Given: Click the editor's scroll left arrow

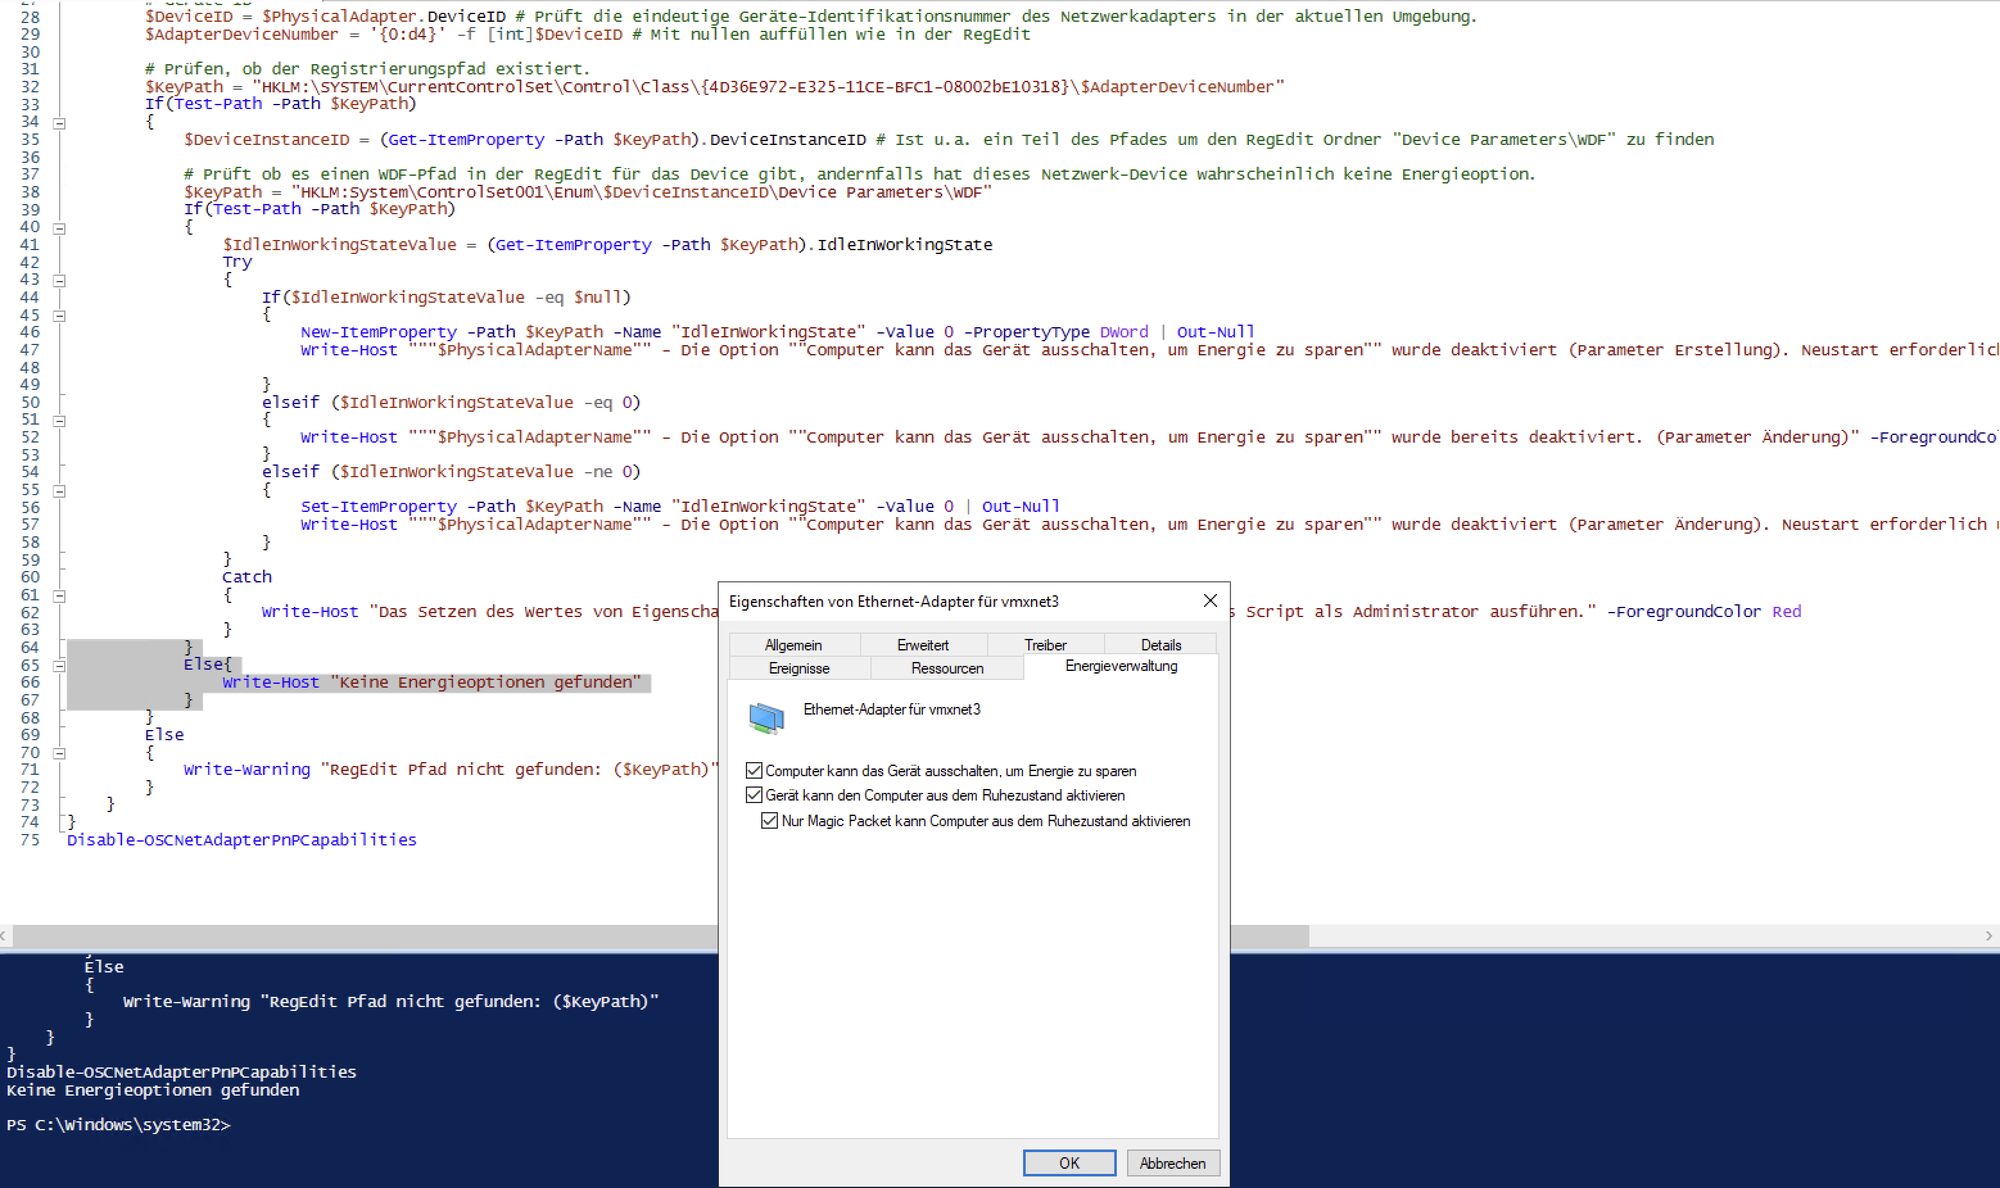Looking at the screenshot, I should [x=5, y=936].
